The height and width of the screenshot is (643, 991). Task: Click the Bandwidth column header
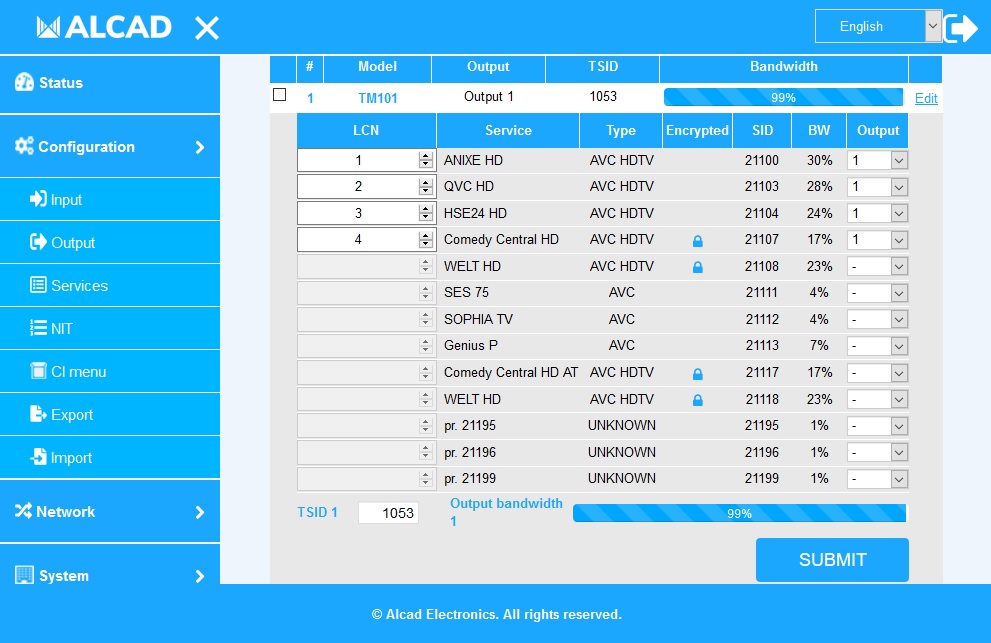(784, 66)
